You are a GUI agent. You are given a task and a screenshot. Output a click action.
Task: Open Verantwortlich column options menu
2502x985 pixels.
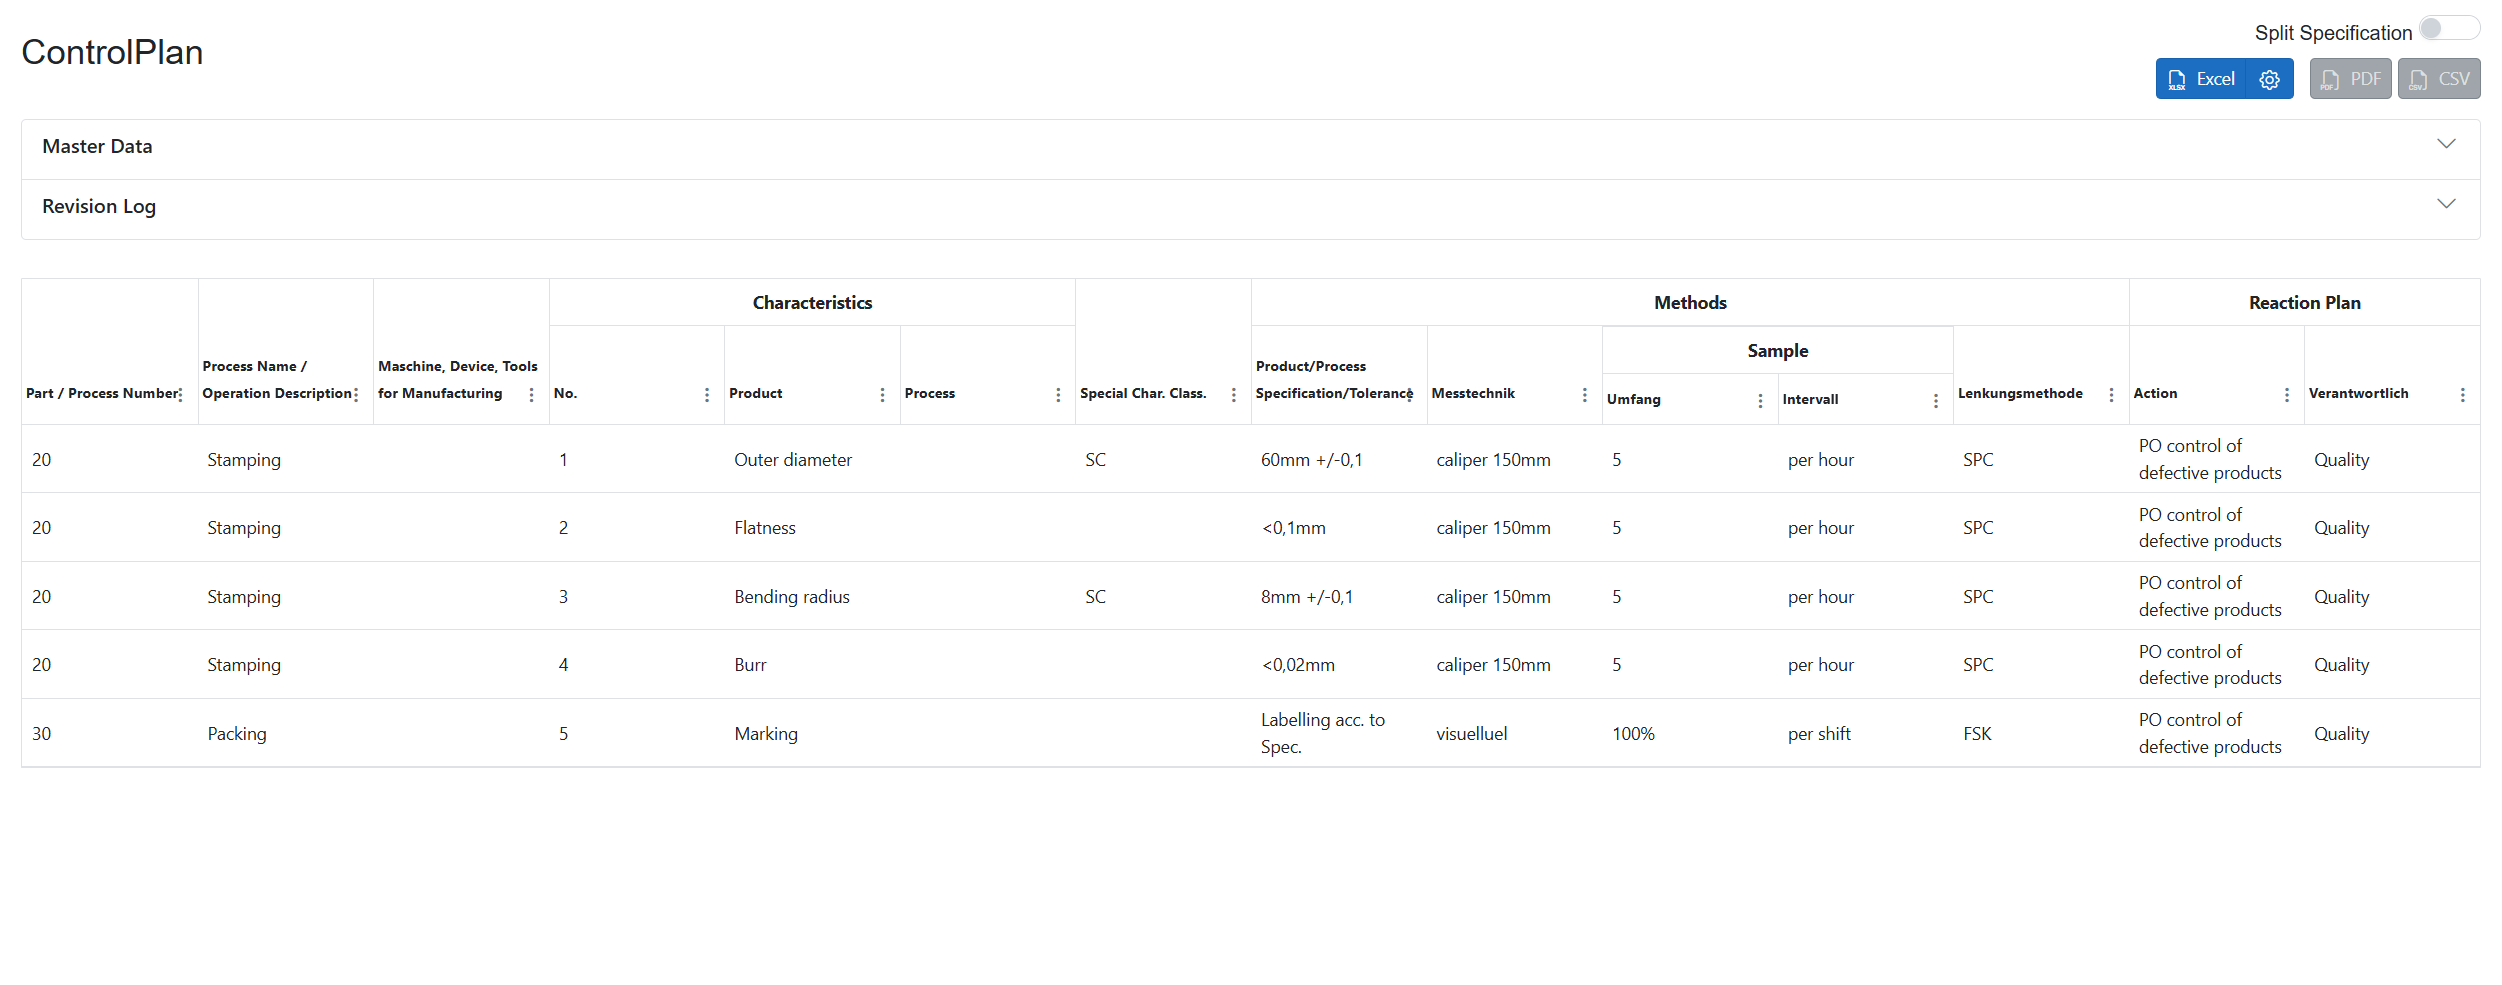2462,395
